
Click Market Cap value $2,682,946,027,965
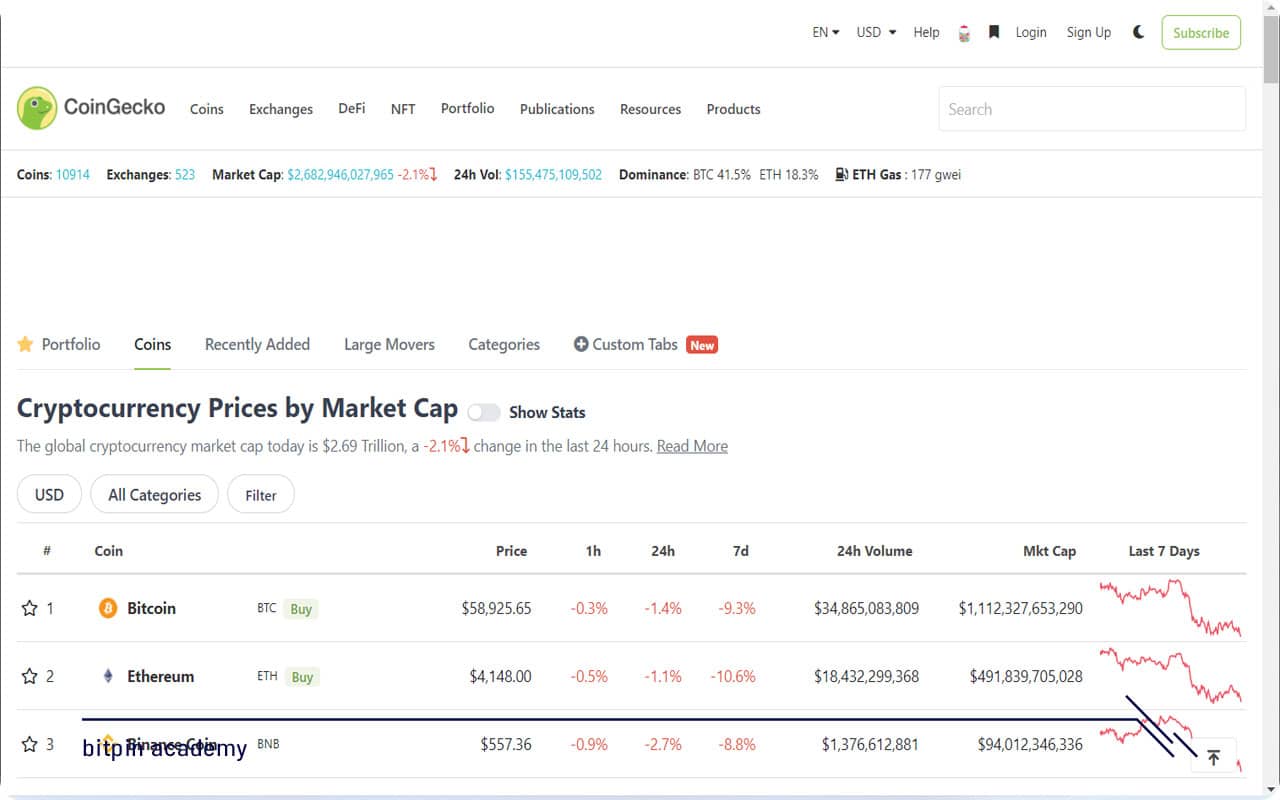click(x=341, y=174)
